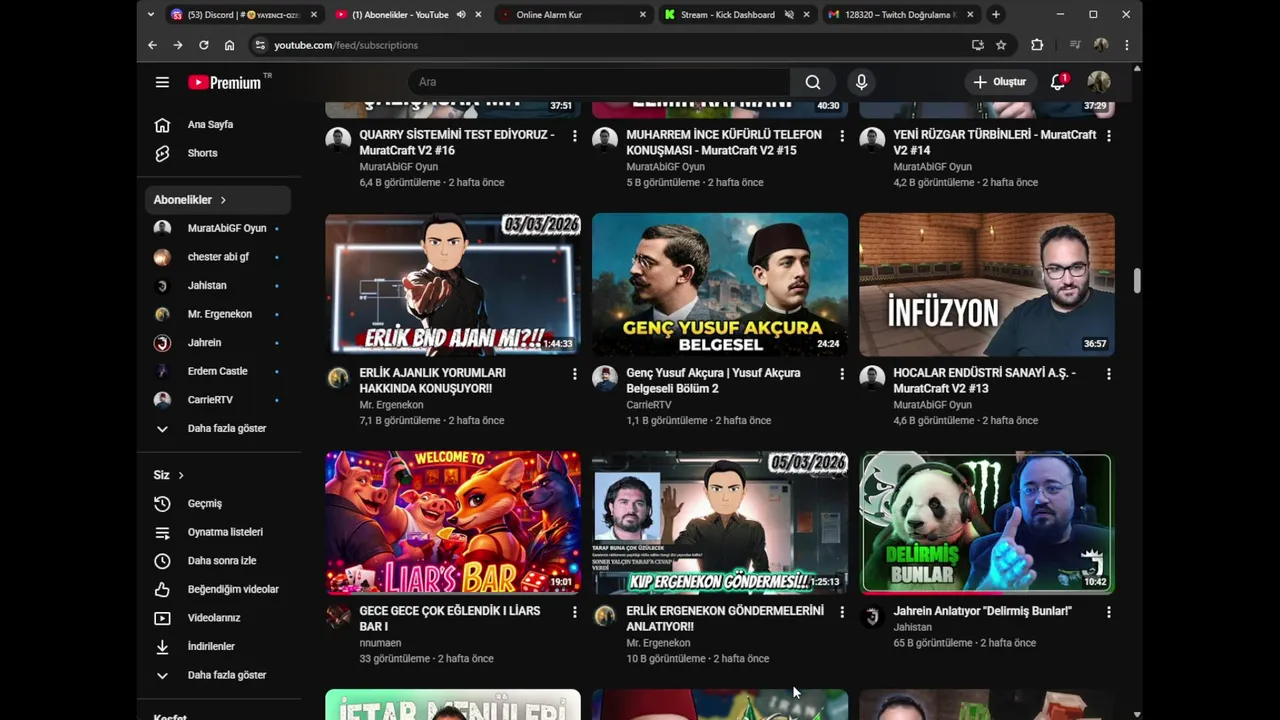Expand Siz section Daha fazla göster
Viewport: 1280px width, 720px height.
tap(219, 675)
